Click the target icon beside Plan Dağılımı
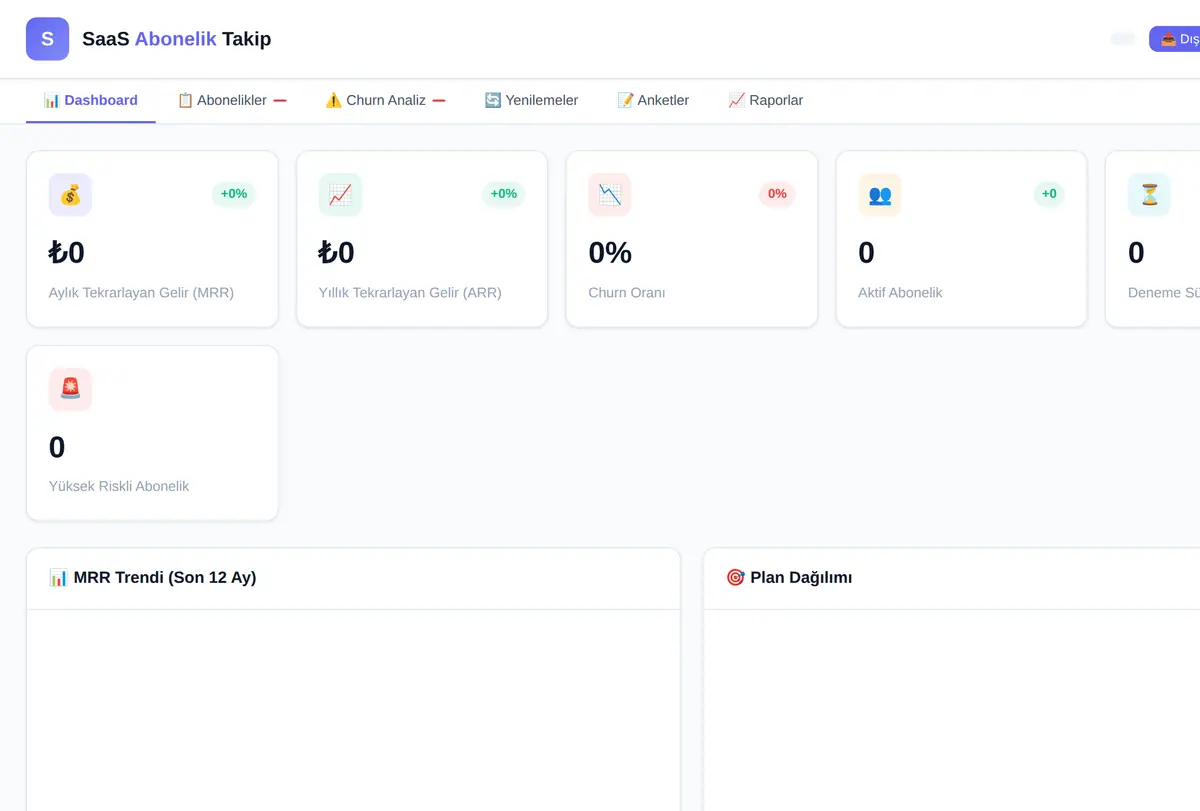Screen dimensions: 1200x811 pyautogui.click(x=735, y=577)
